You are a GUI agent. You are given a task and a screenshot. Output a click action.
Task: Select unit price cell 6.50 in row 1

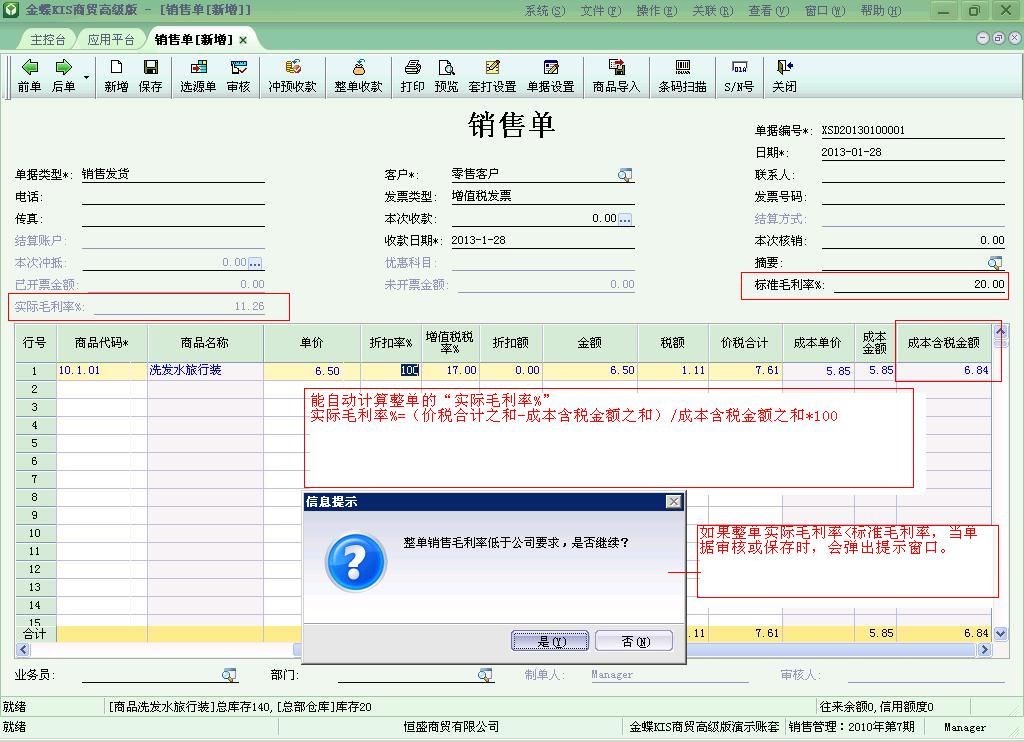[x=312, y=370]
